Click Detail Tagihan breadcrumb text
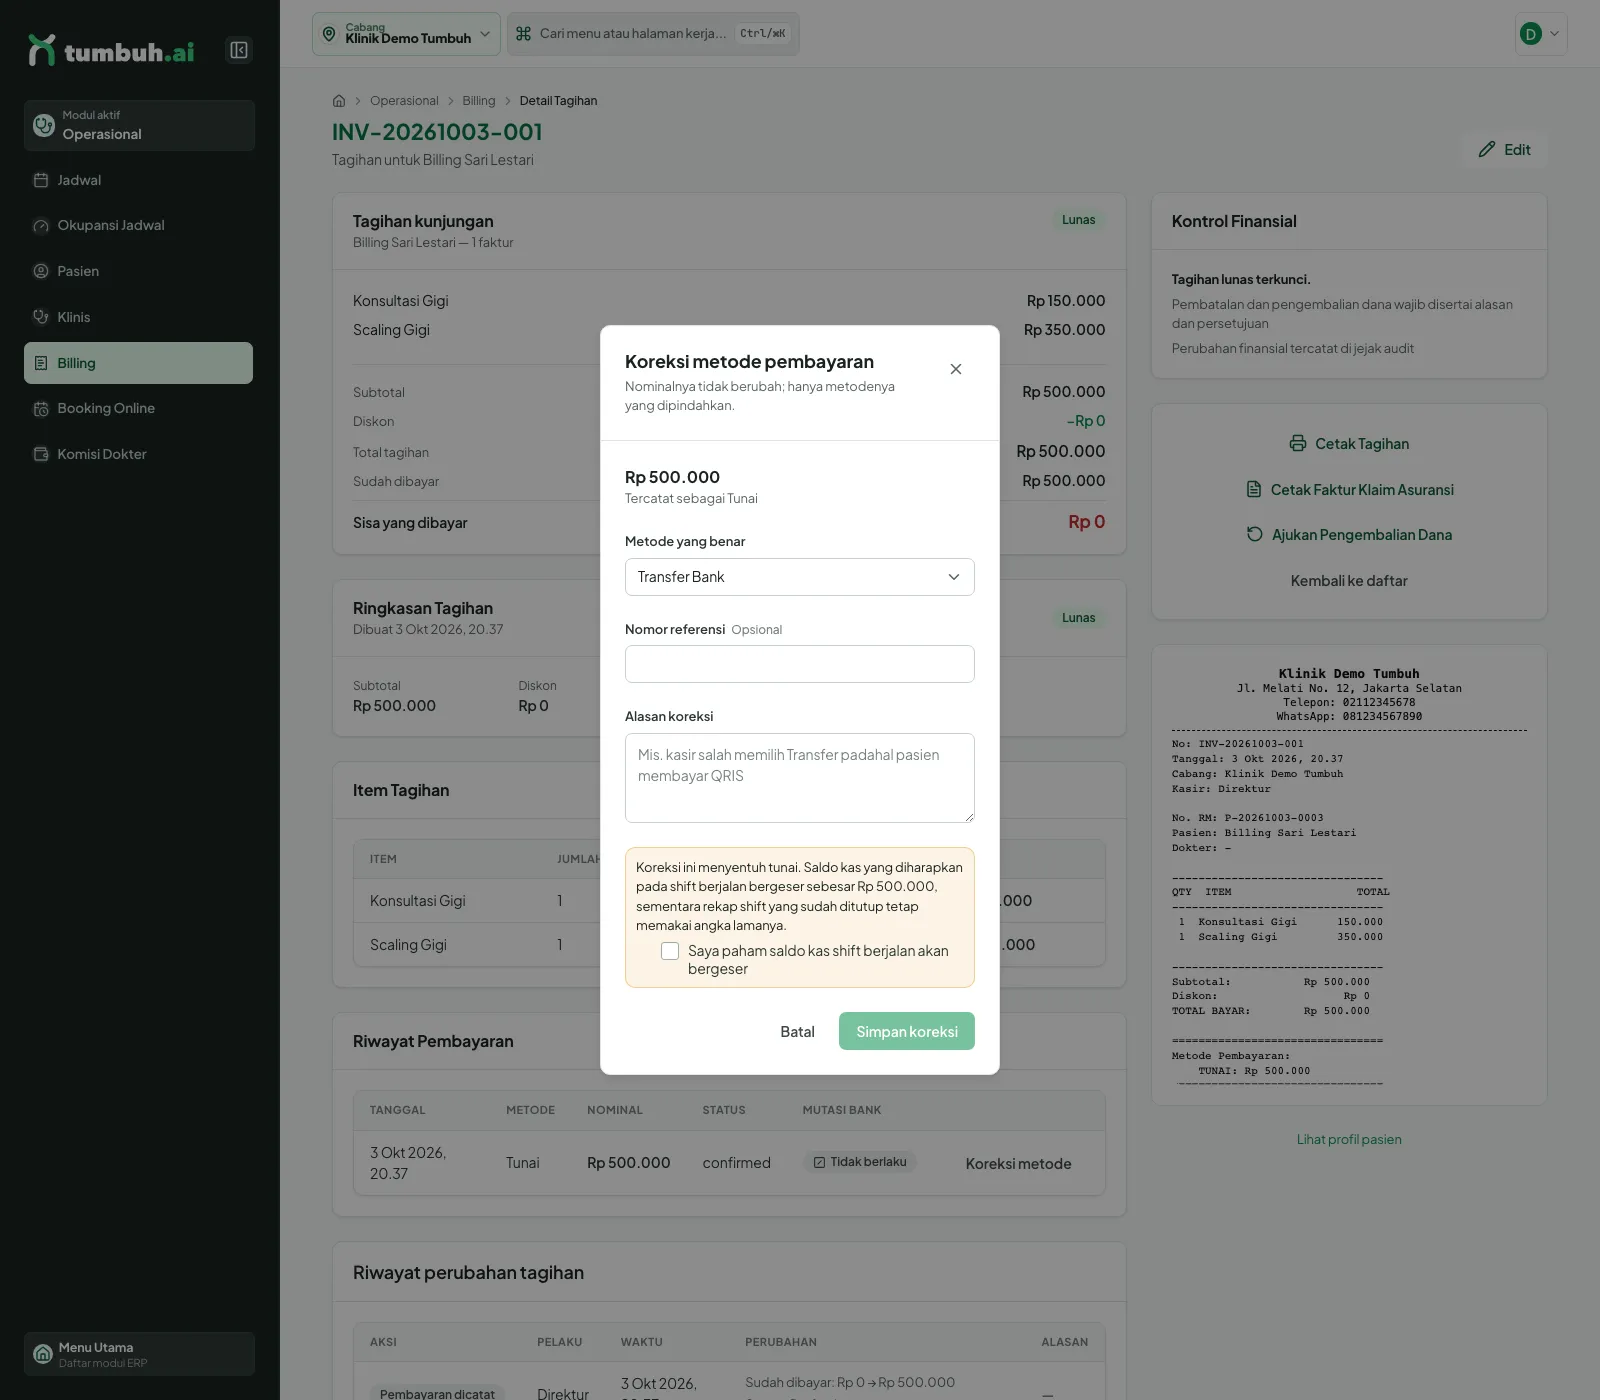Screen dimensions: 1600x1400 click(558, 101)
